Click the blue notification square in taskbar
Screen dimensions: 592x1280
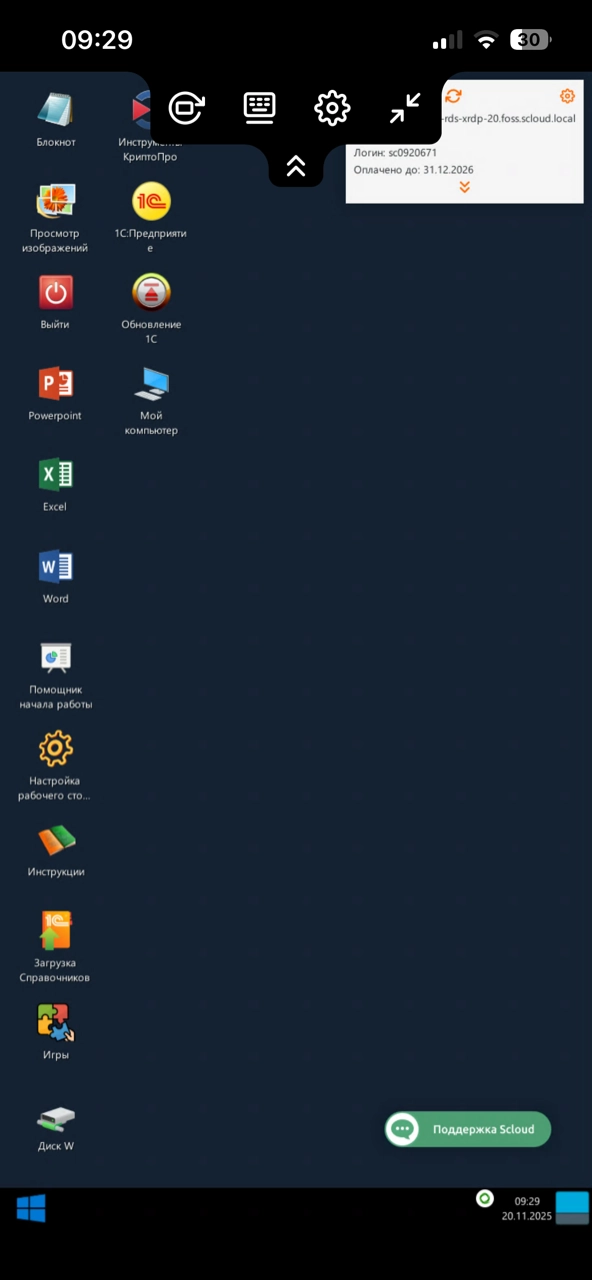click(x=573, y=1207)
